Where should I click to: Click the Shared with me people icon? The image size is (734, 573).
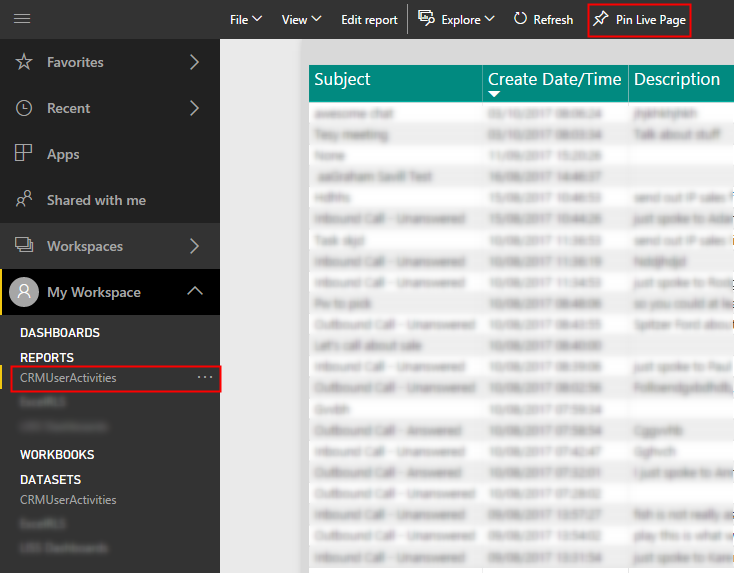point(24,200)
